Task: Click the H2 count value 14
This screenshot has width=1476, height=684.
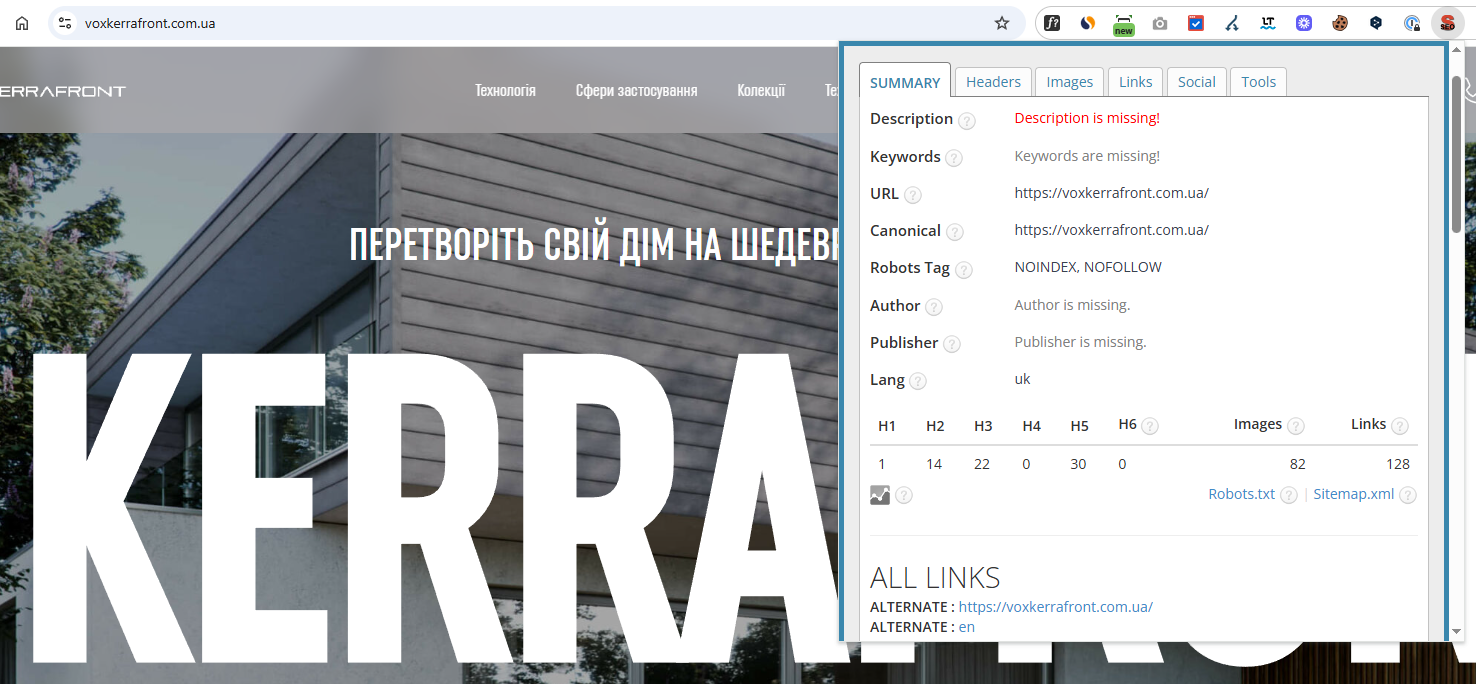Action: 934,464
